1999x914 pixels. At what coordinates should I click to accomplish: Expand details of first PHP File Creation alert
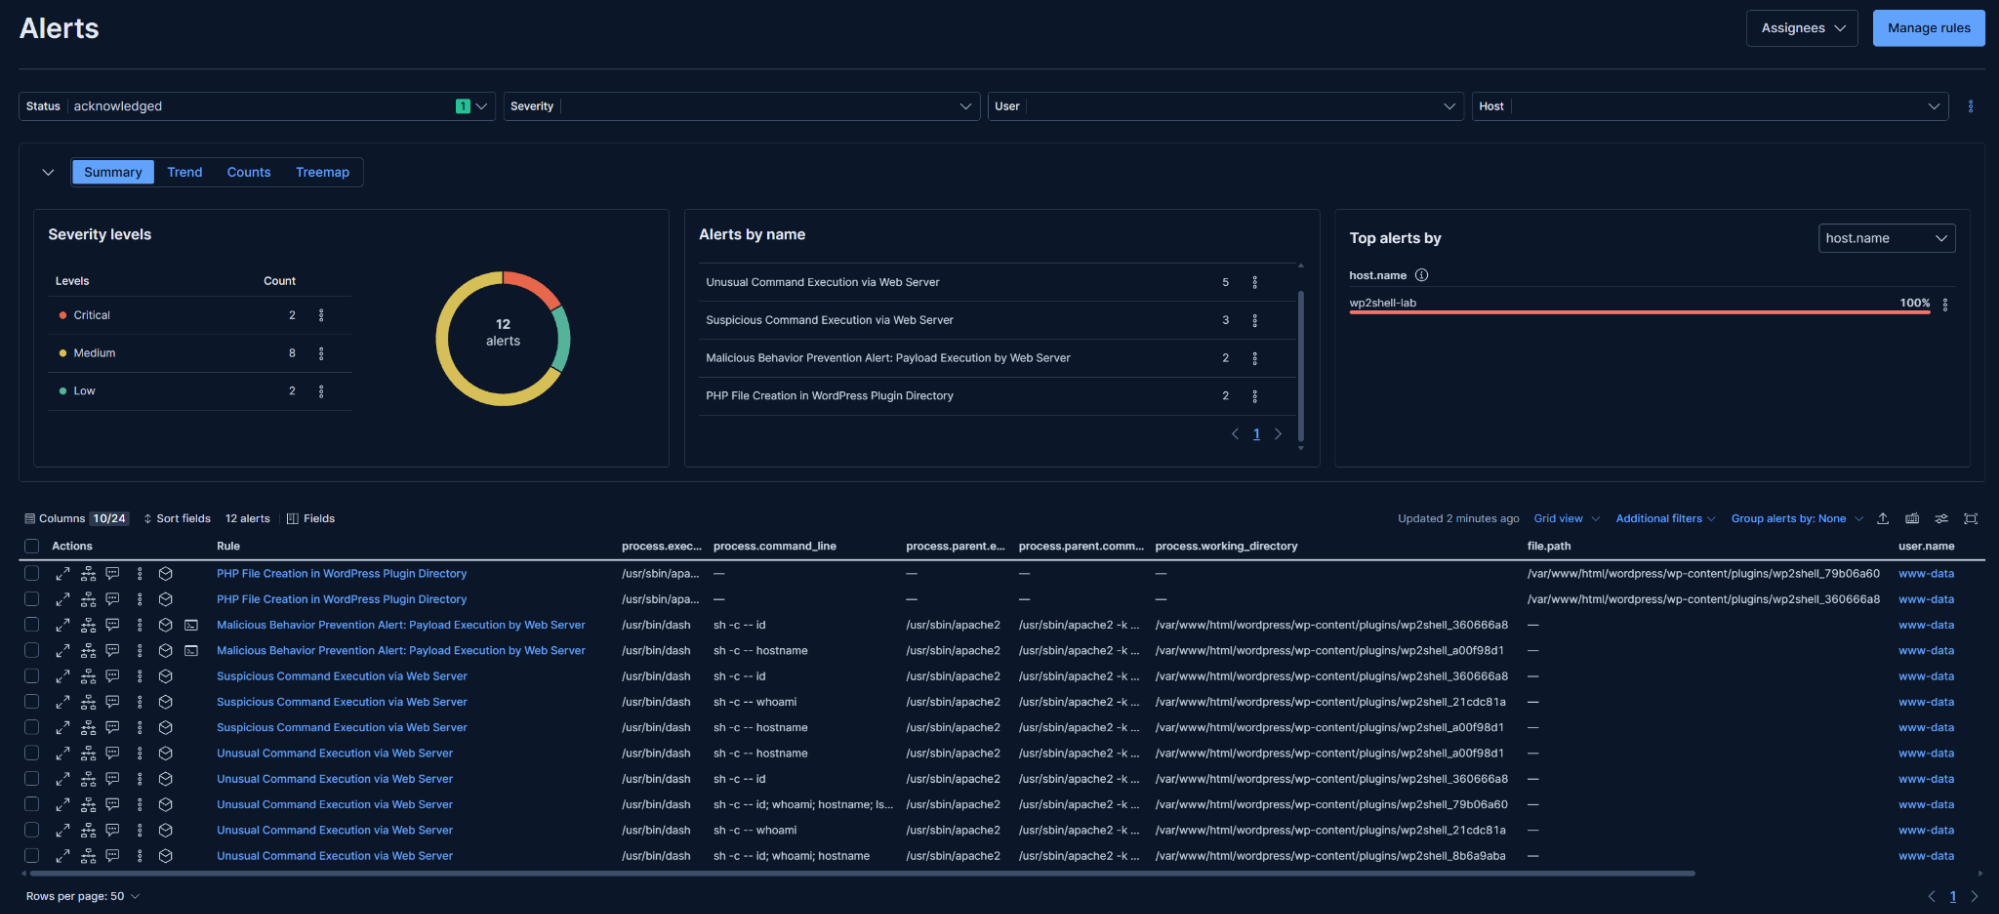coord(62,573)
